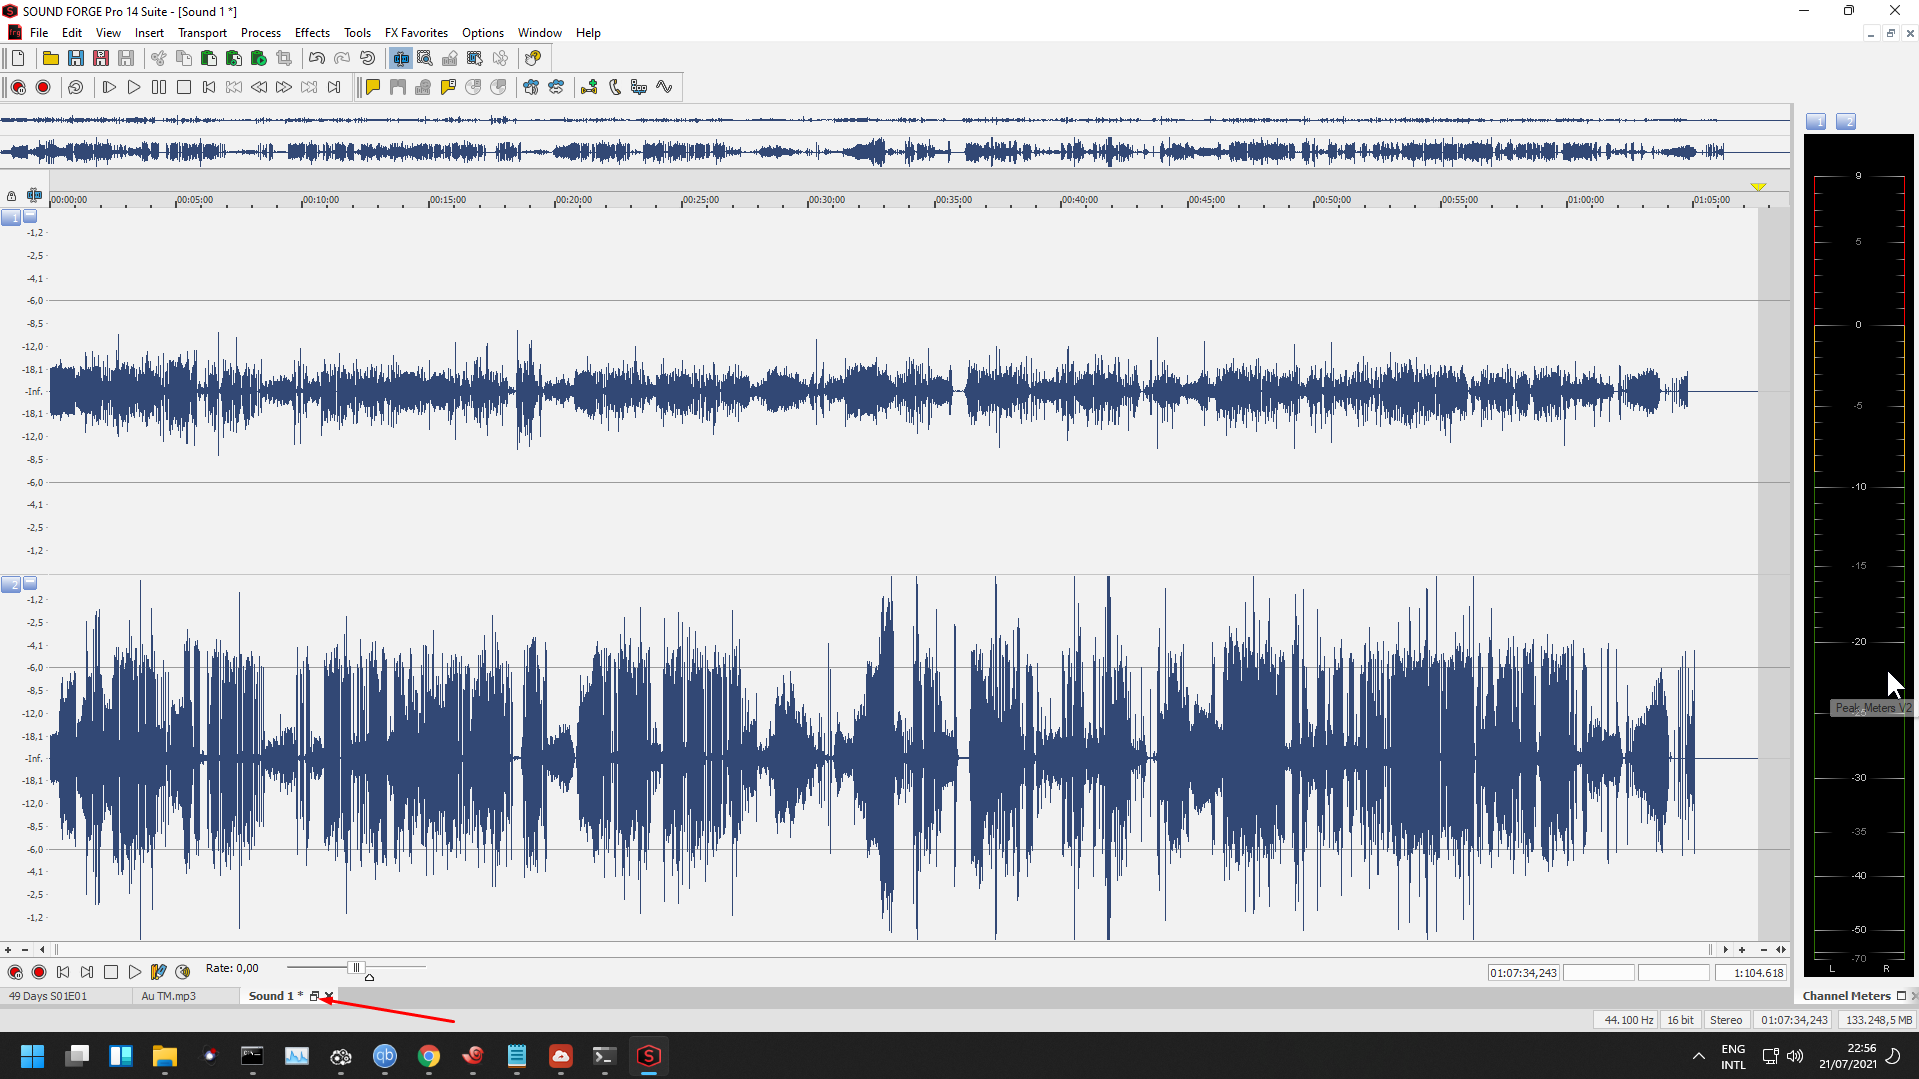Select the Pencil tool
The image size is (1919, 1079).
[450, 58]
